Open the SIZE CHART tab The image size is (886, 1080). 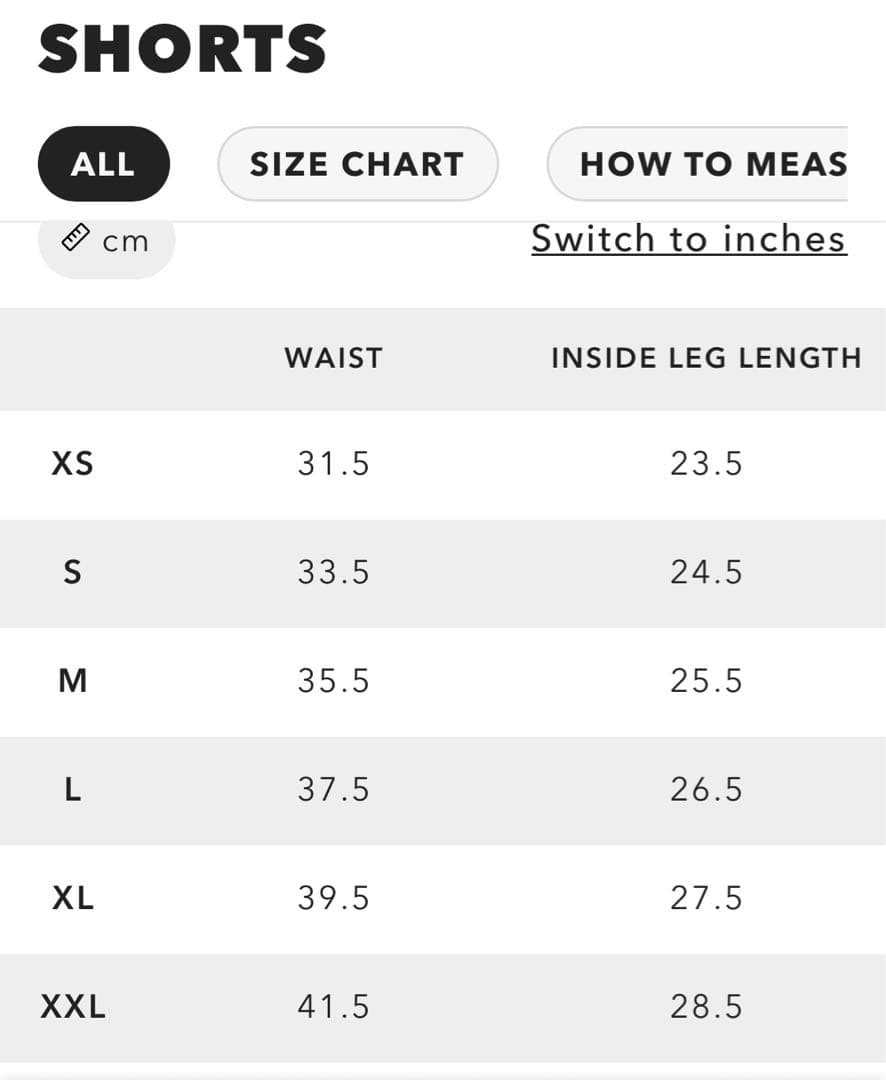(x=357, y=164)
